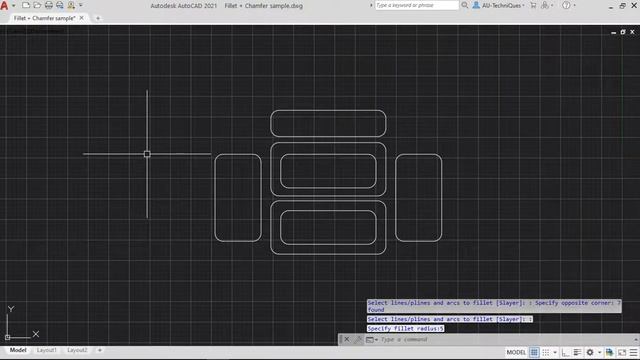Viewport: 640px width, 360px height.
Task: Click the second printer icon in Quick Access toolbar
Action: click(60, 5)
